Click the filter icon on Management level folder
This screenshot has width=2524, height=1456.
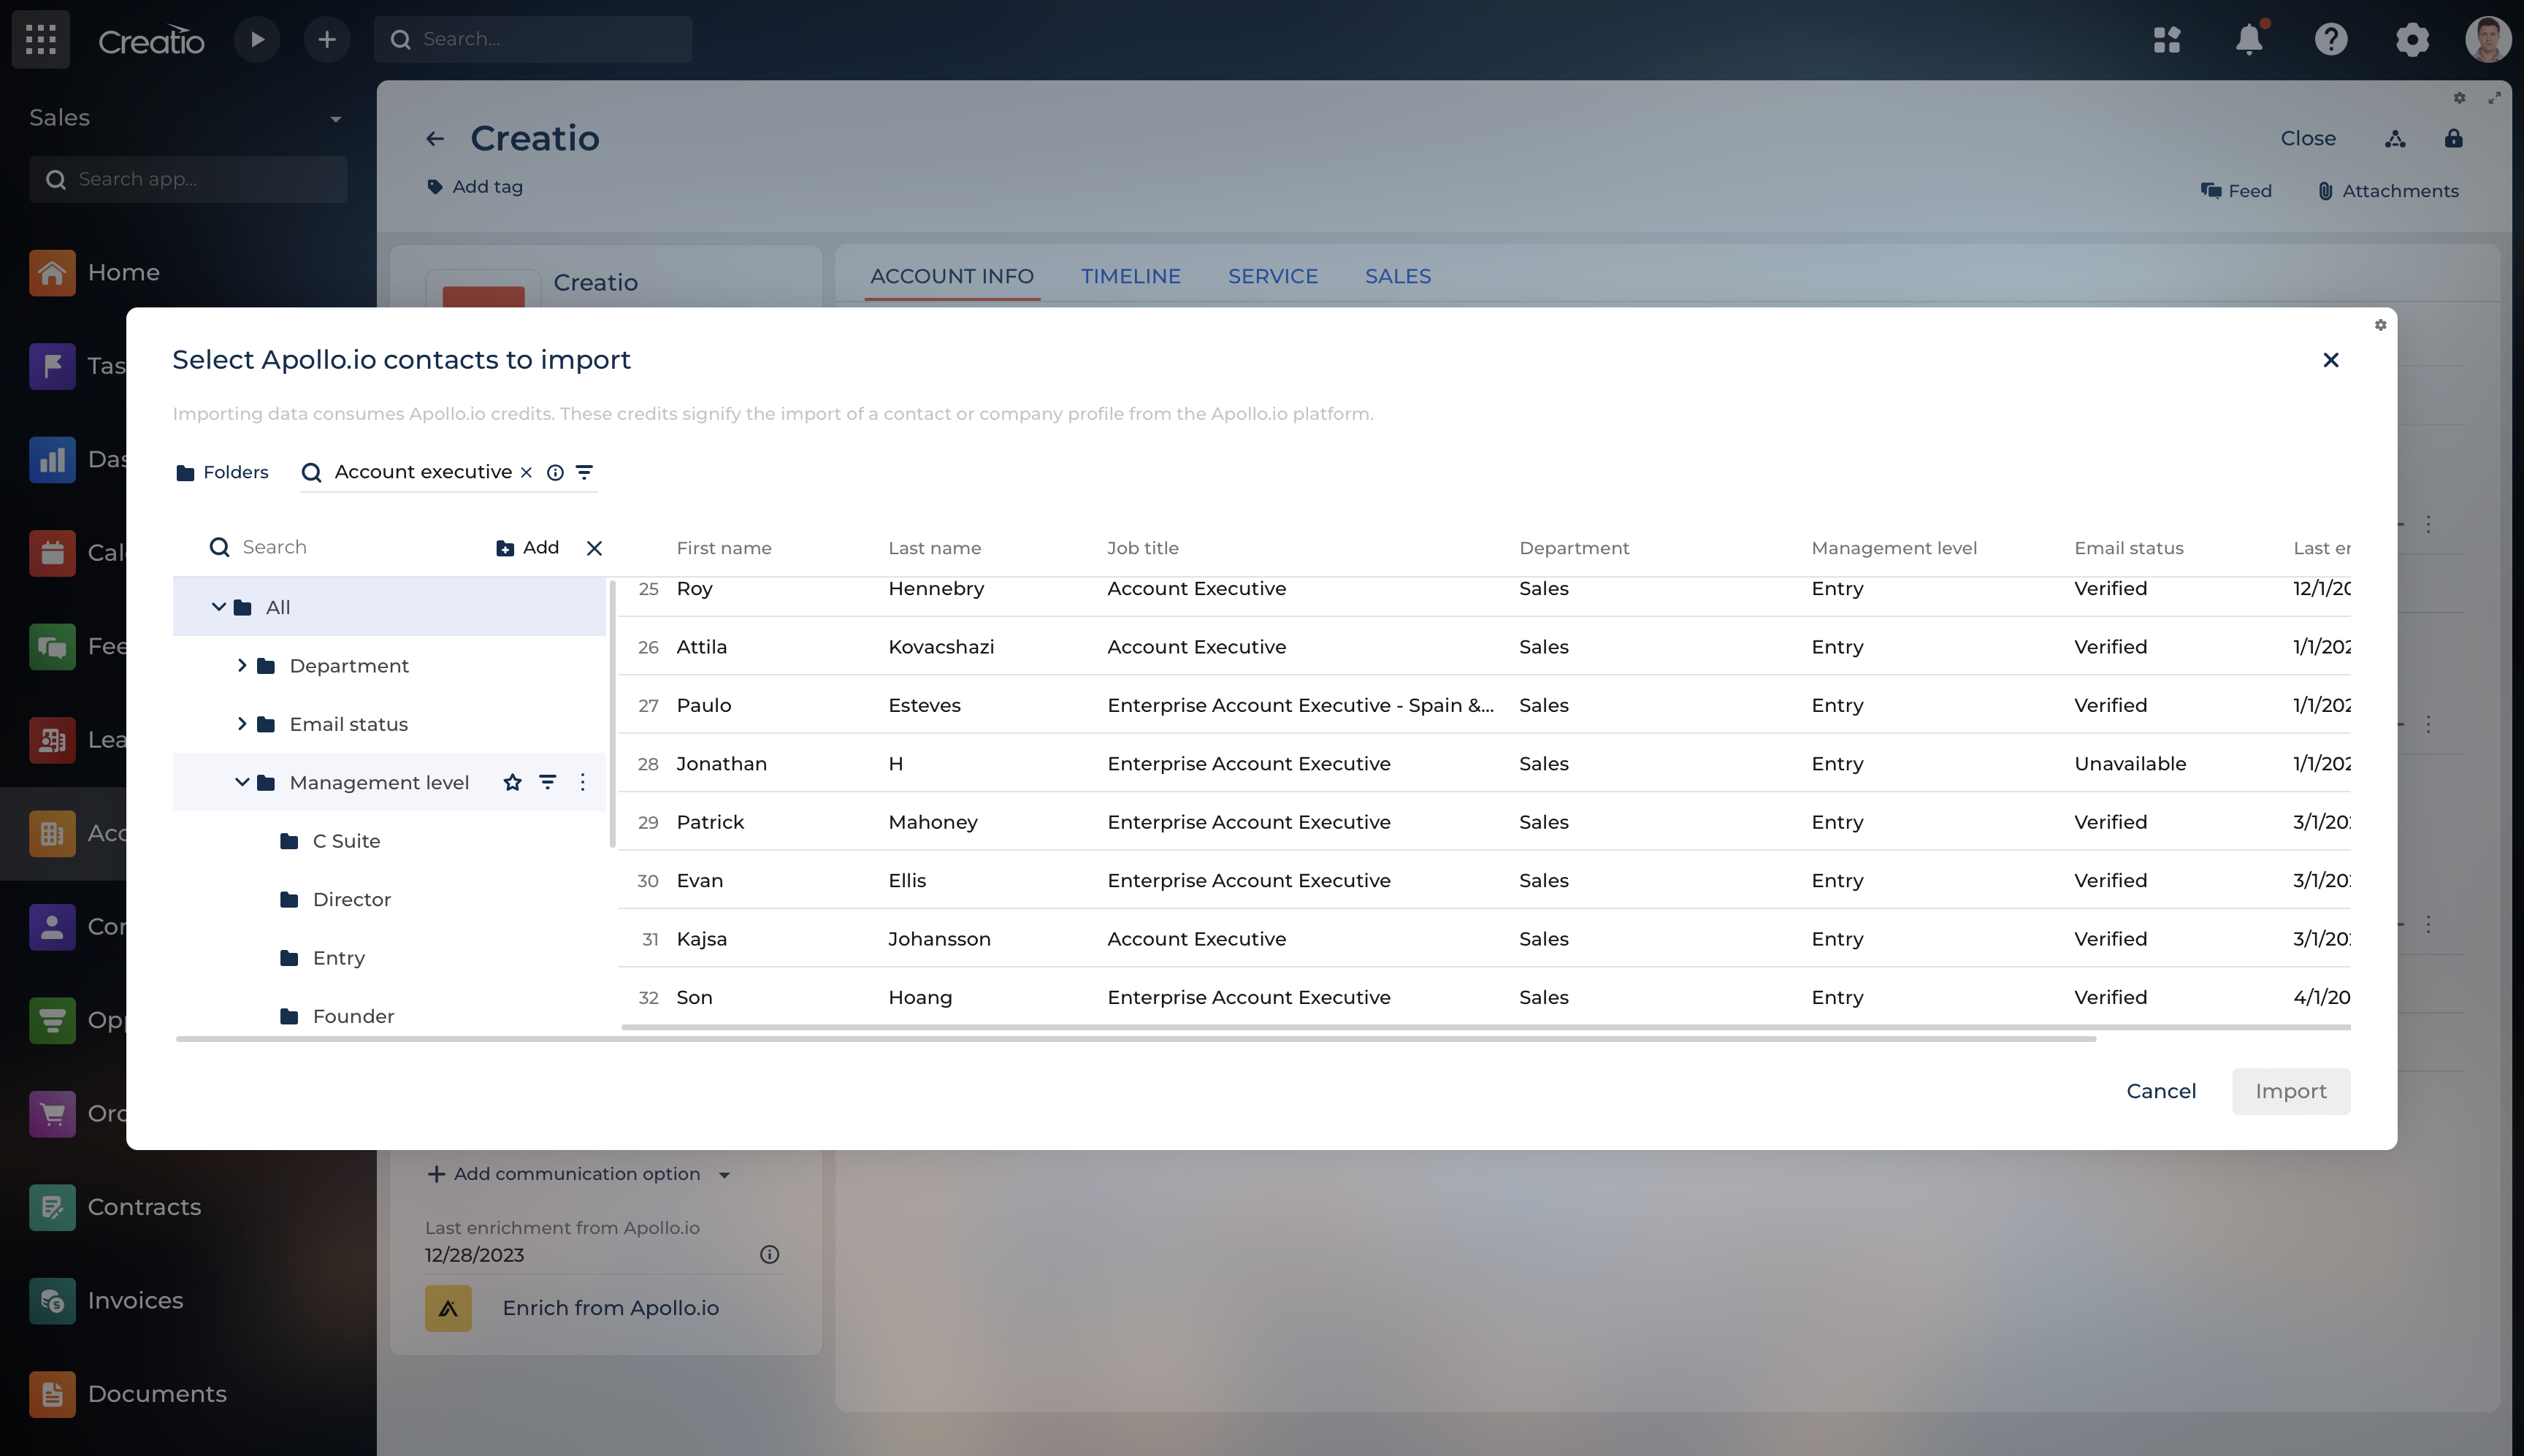(x=548, y=782)
